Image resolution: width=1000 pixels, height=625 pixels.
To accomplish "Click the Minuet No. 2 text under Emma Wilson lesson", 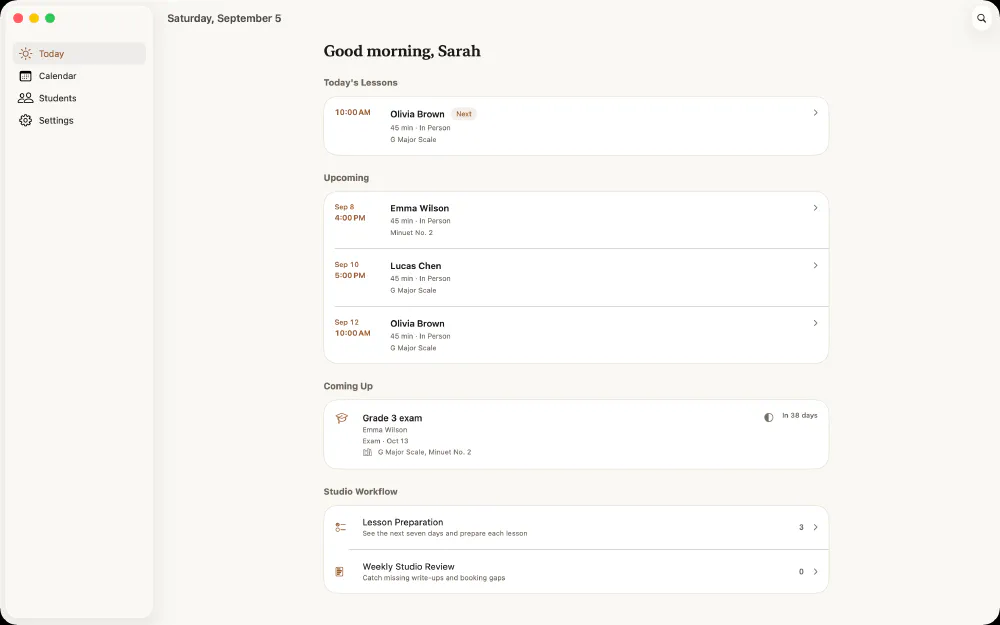I will click(411, 233).
